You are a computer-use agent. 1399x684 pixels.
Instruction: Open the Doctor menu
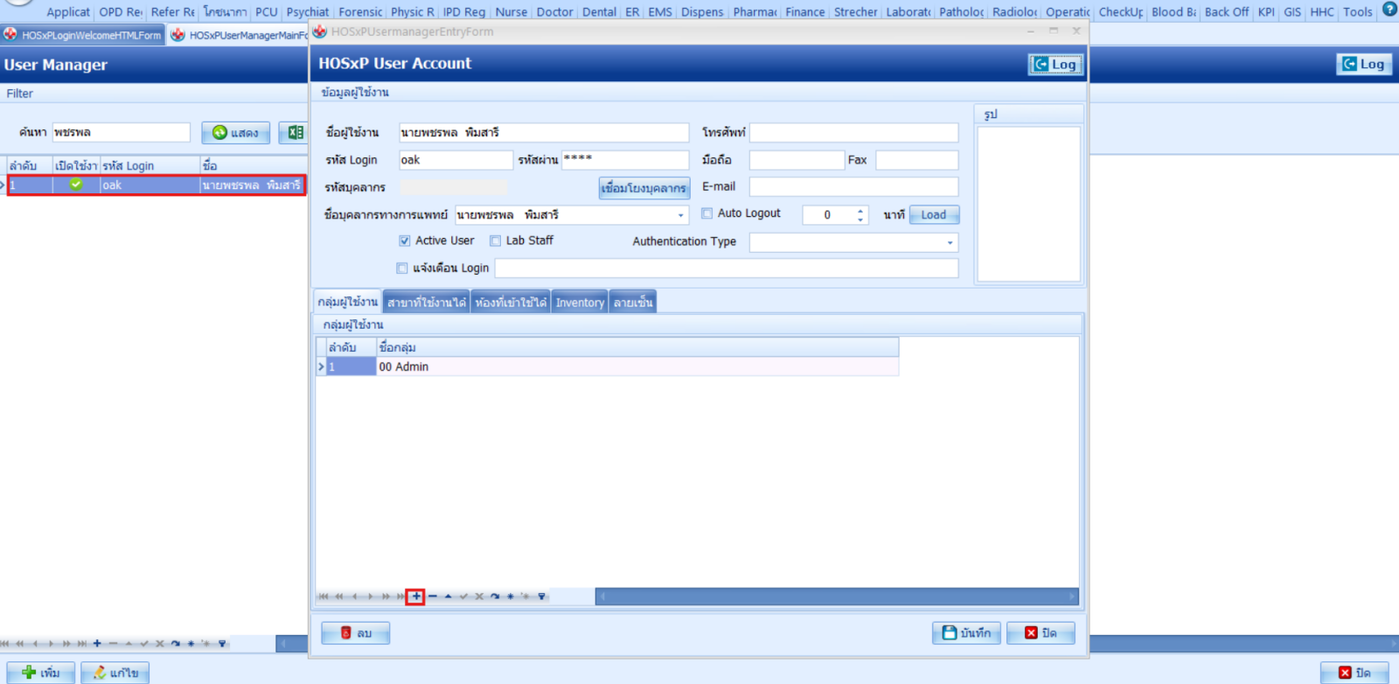(x=554, y=12)
